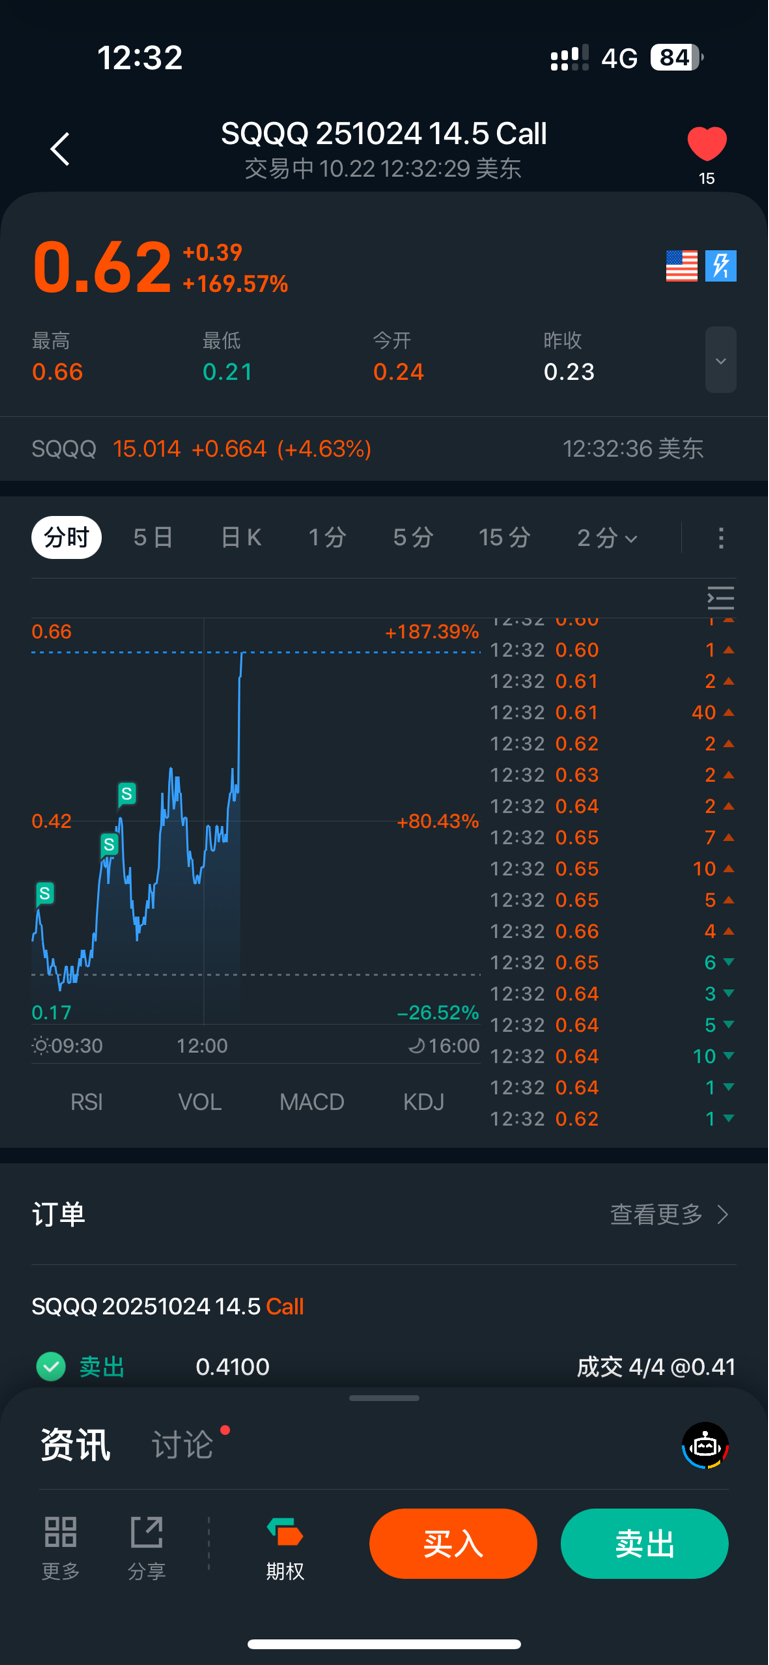Open the 2分 interval dropdown
Screen dimensions: 769x1665
pyautogui.click(x=607, y=538)
